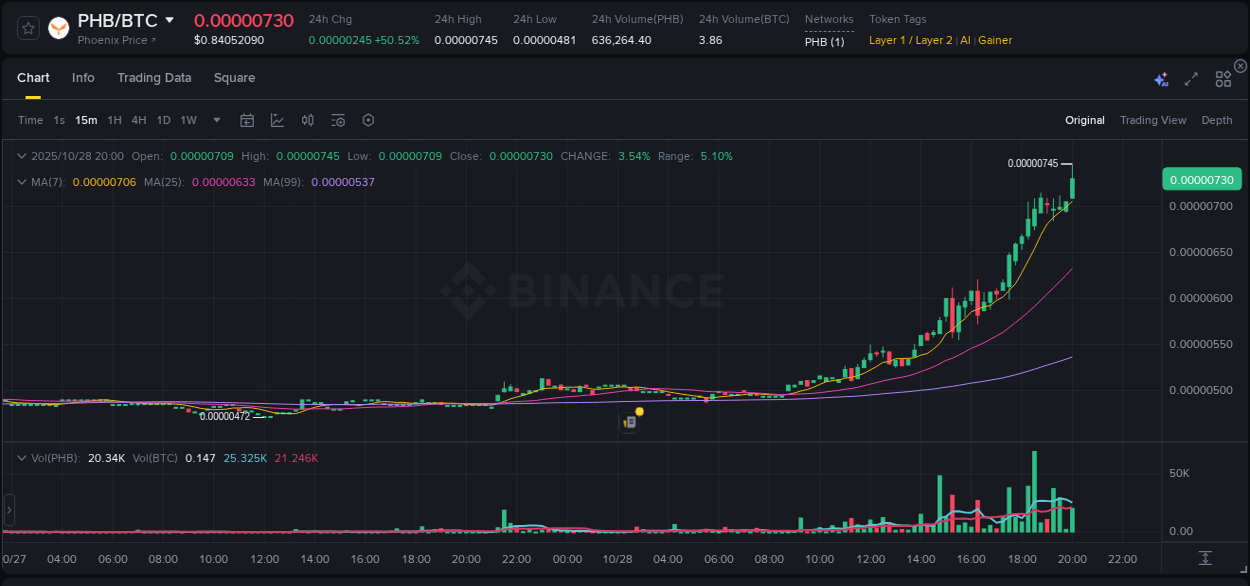The width and height of the screenshot is (1250, 586).
Task: Select the line chart style icon
Action: [277, 120]
